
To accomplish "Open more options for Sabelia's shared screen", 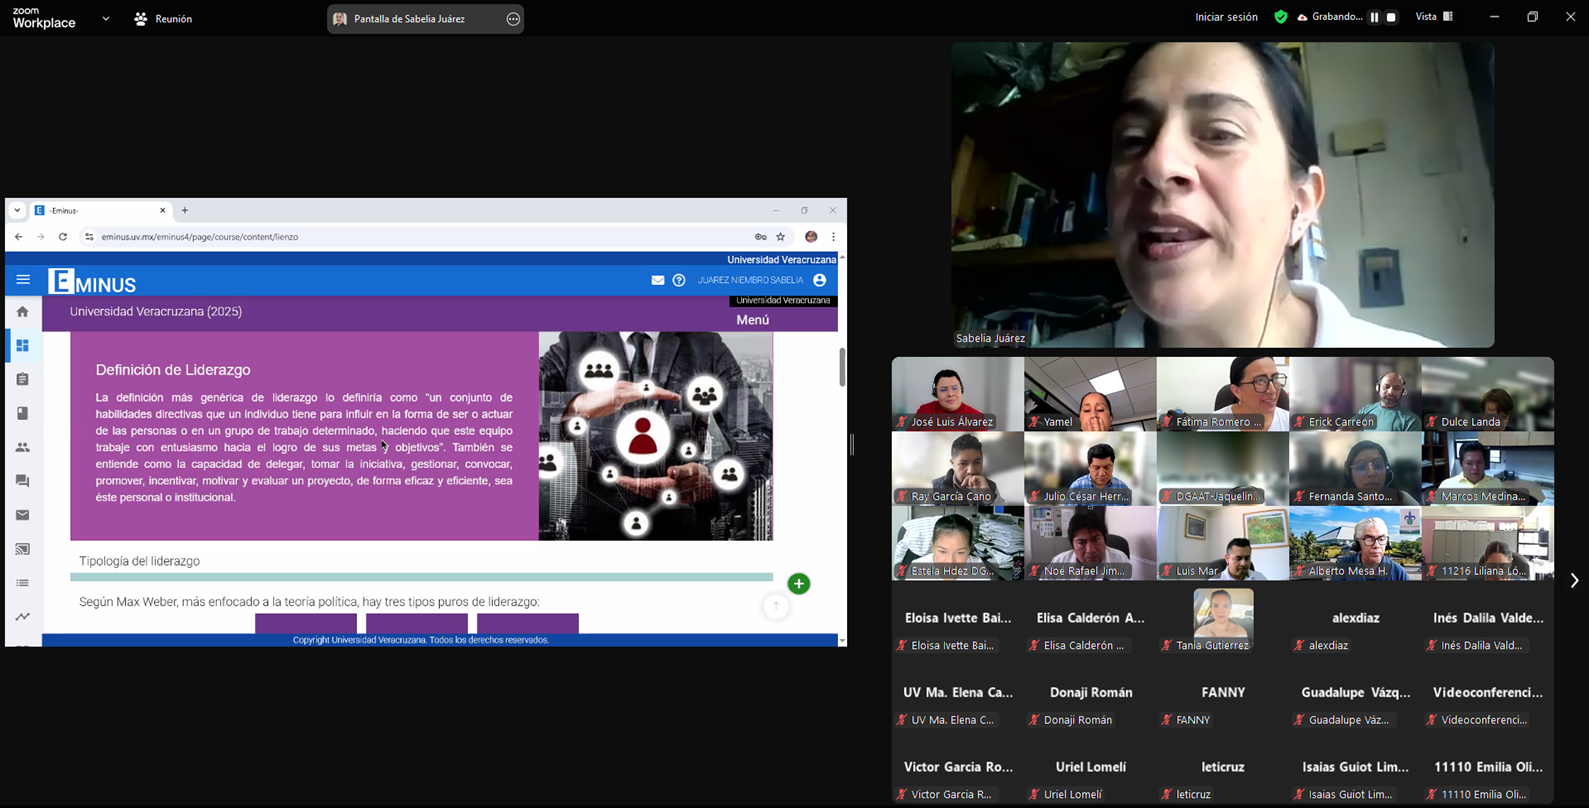I will click(x=513, y=19).
